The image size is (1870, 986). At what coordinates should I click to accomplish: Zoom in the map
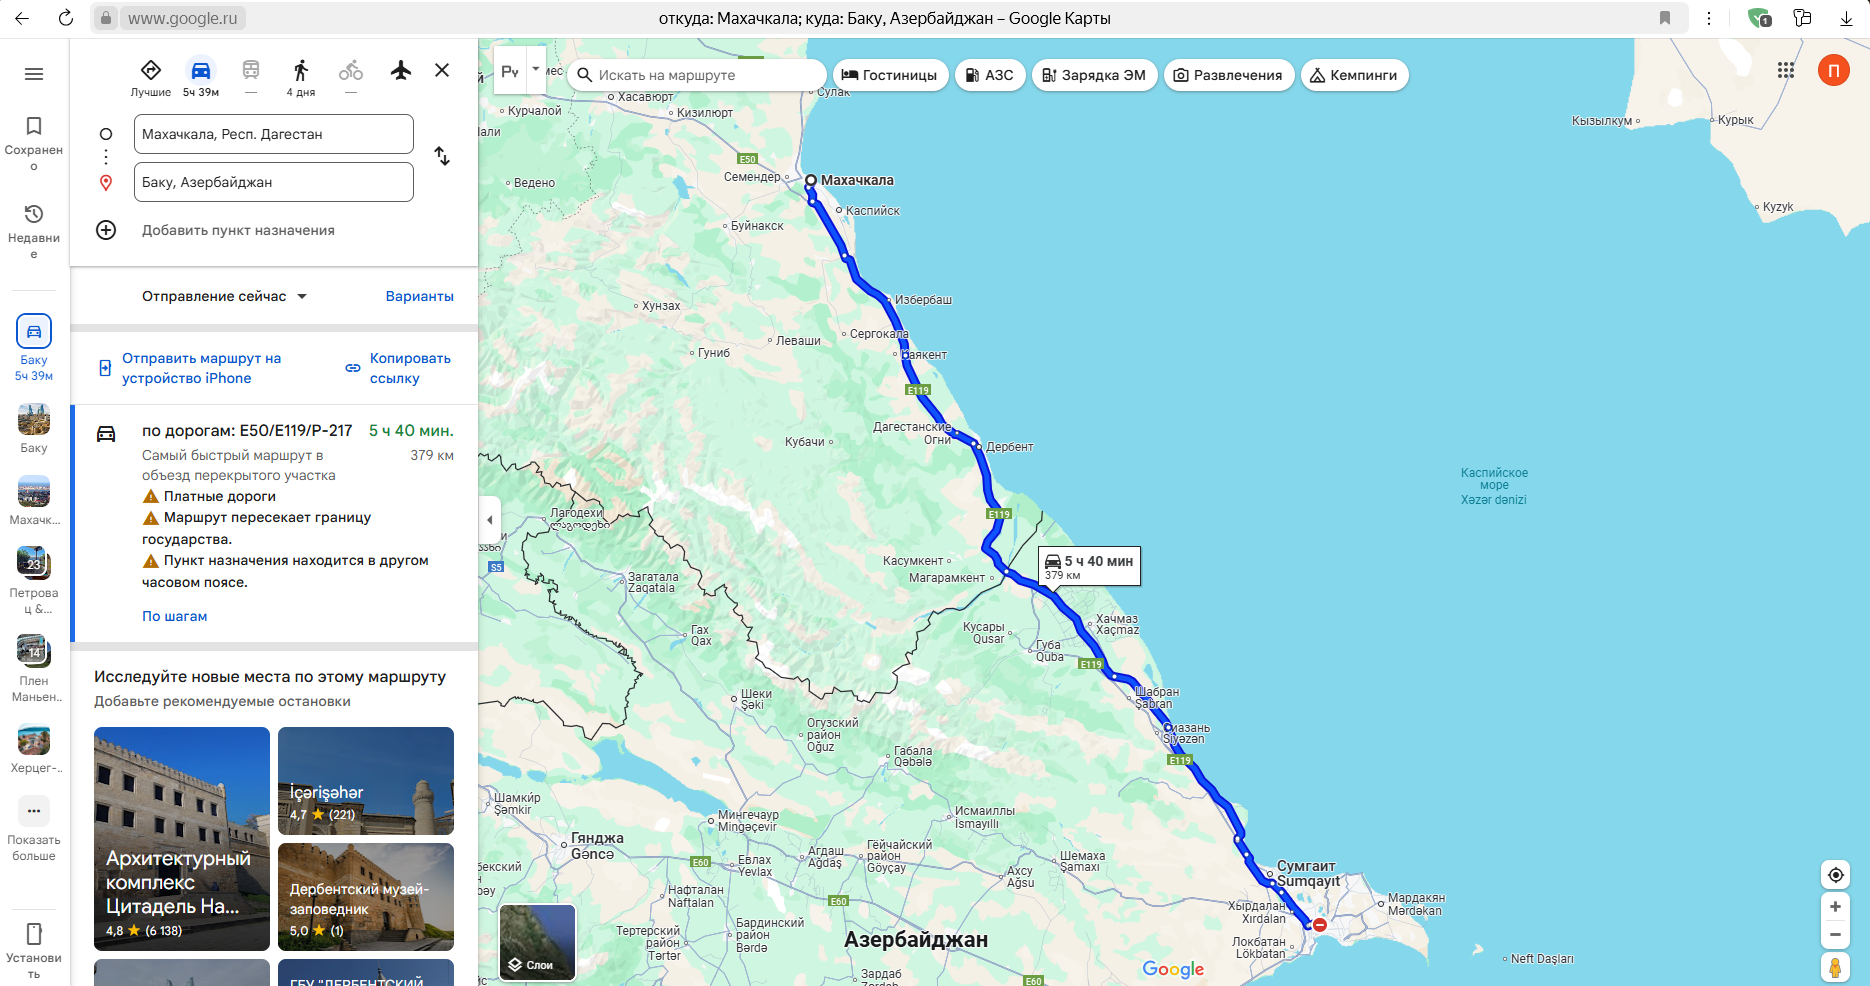point(1835,907)
